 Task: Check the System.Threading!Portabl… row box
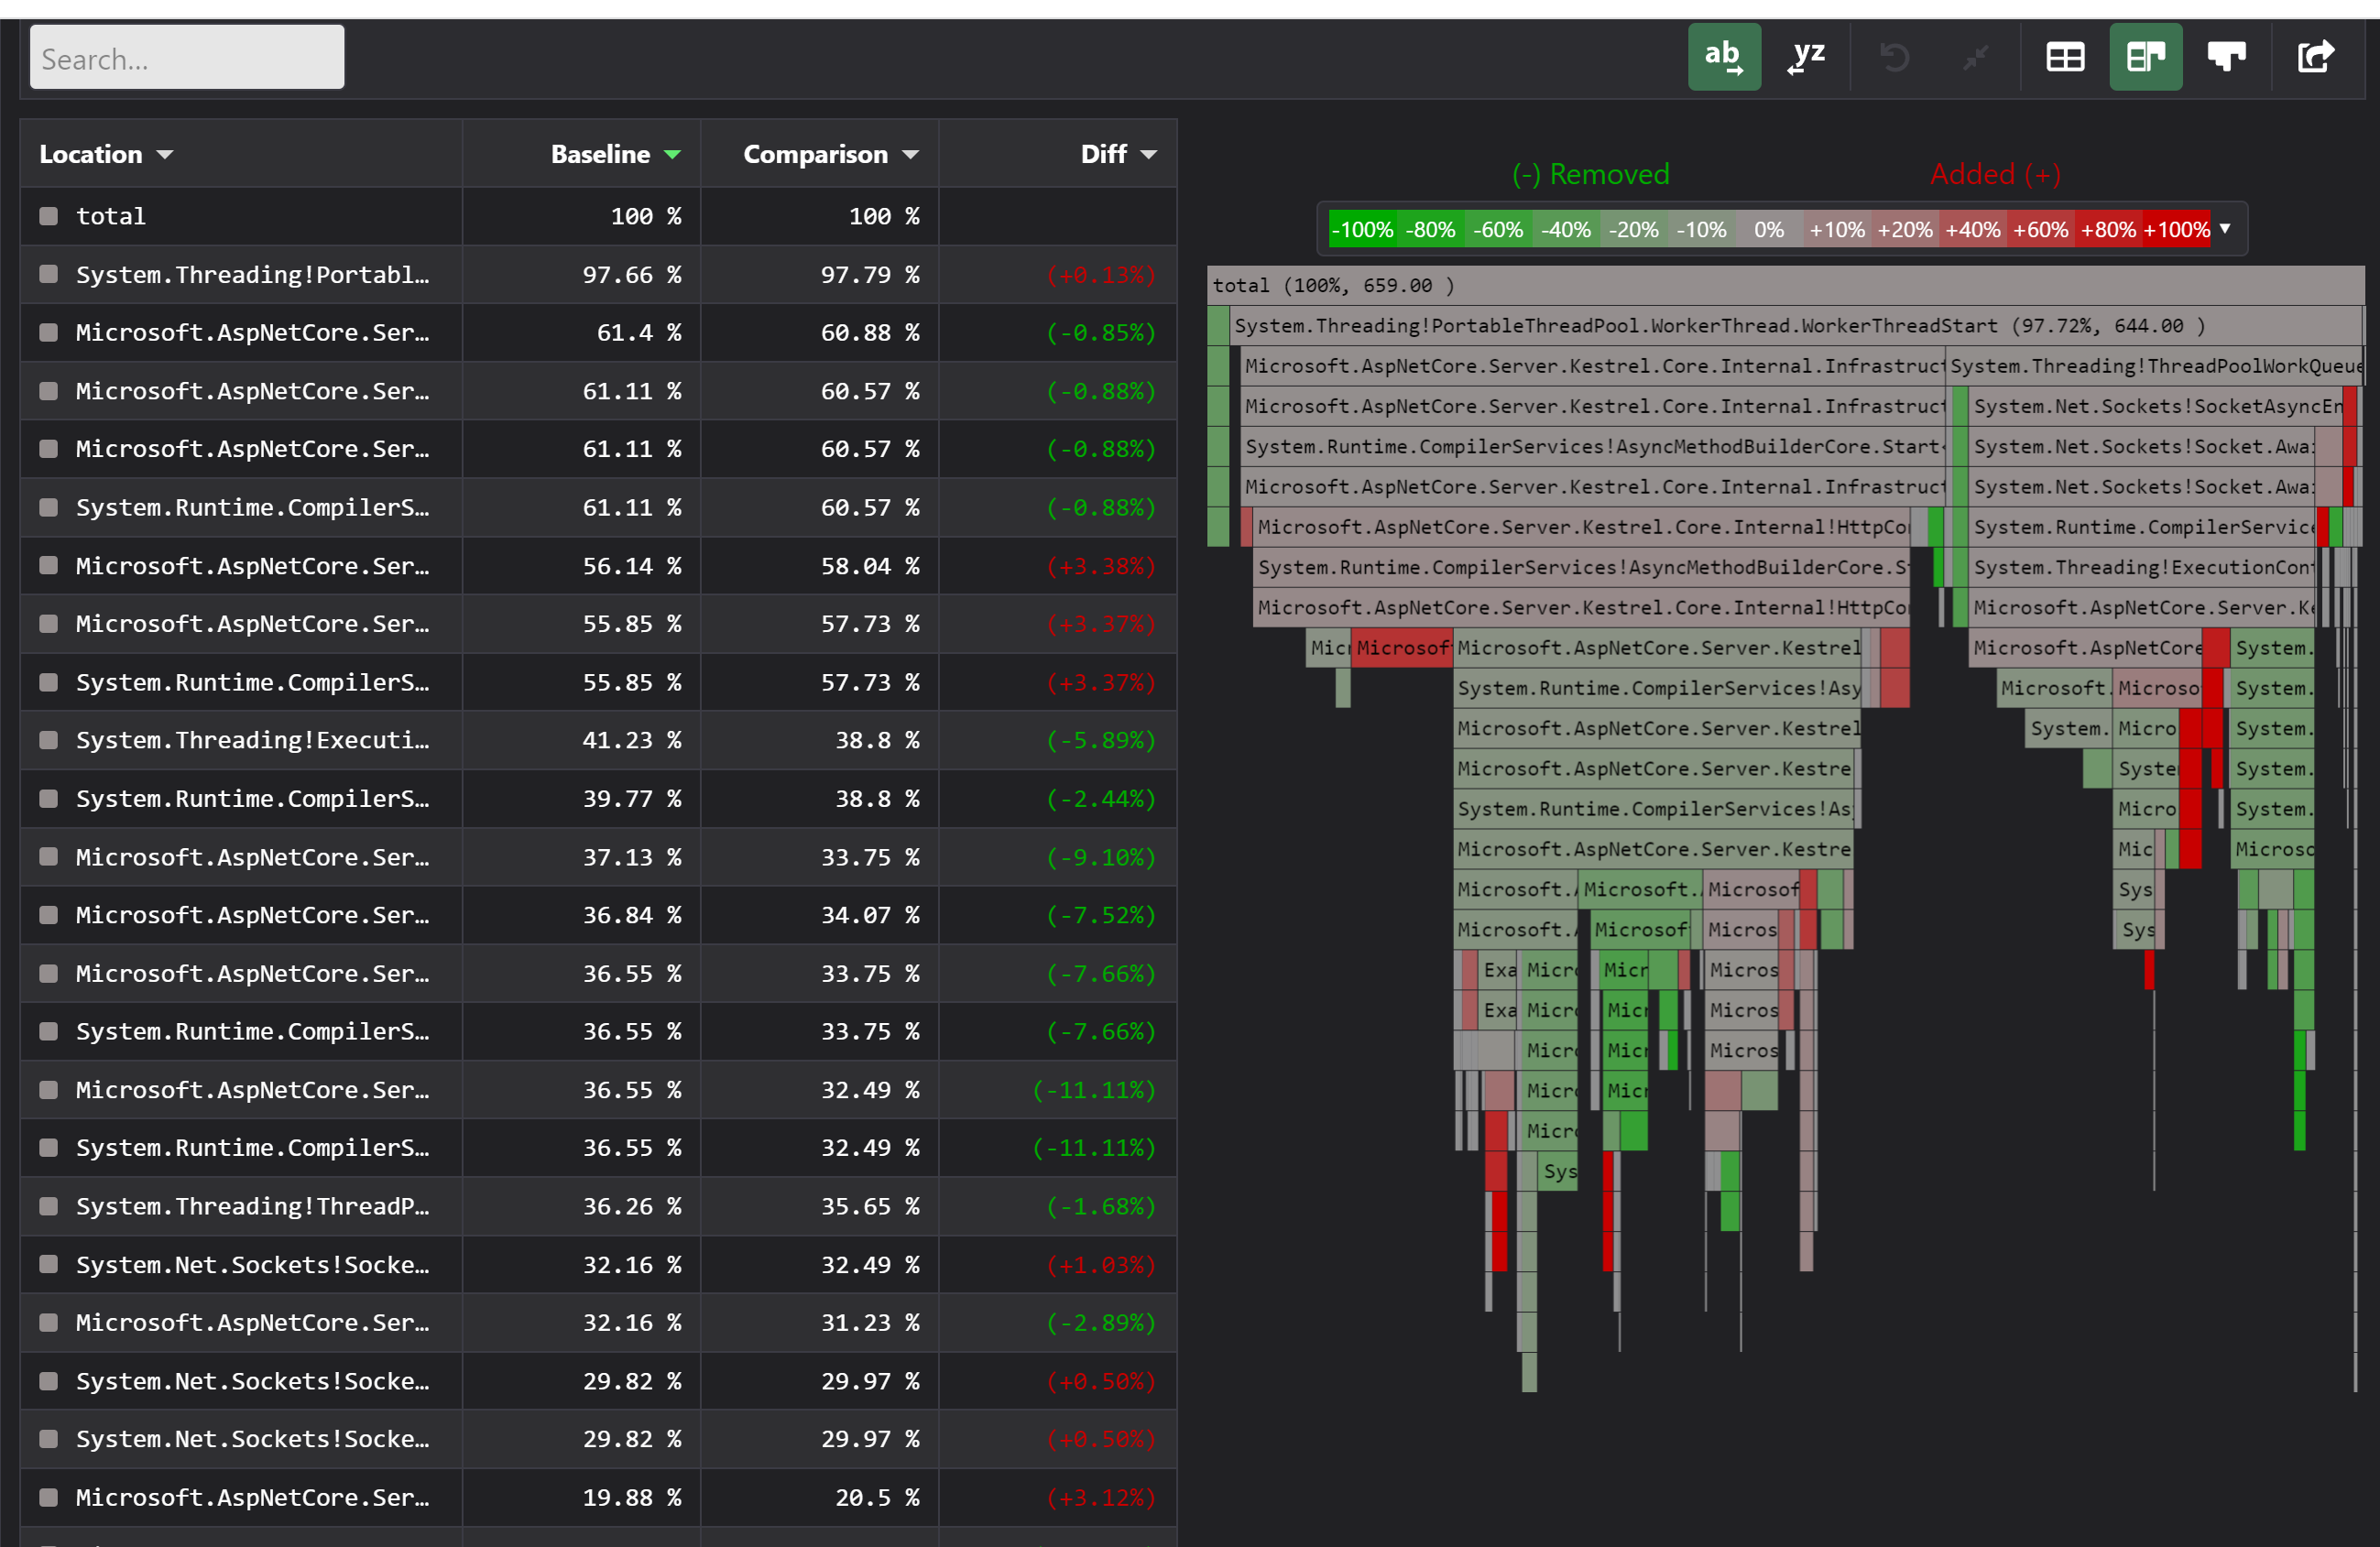click(48, 274)
